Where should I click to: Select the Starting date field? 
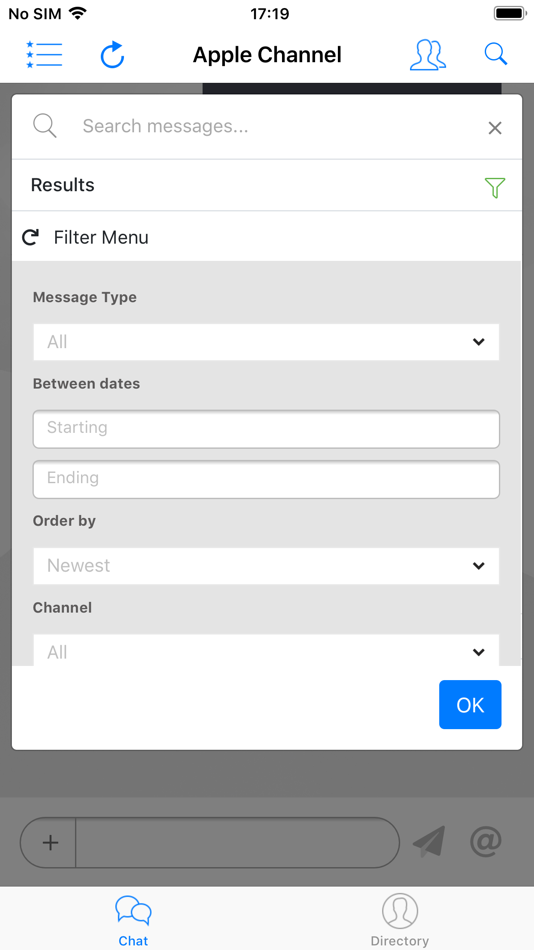tap(266, 429)
